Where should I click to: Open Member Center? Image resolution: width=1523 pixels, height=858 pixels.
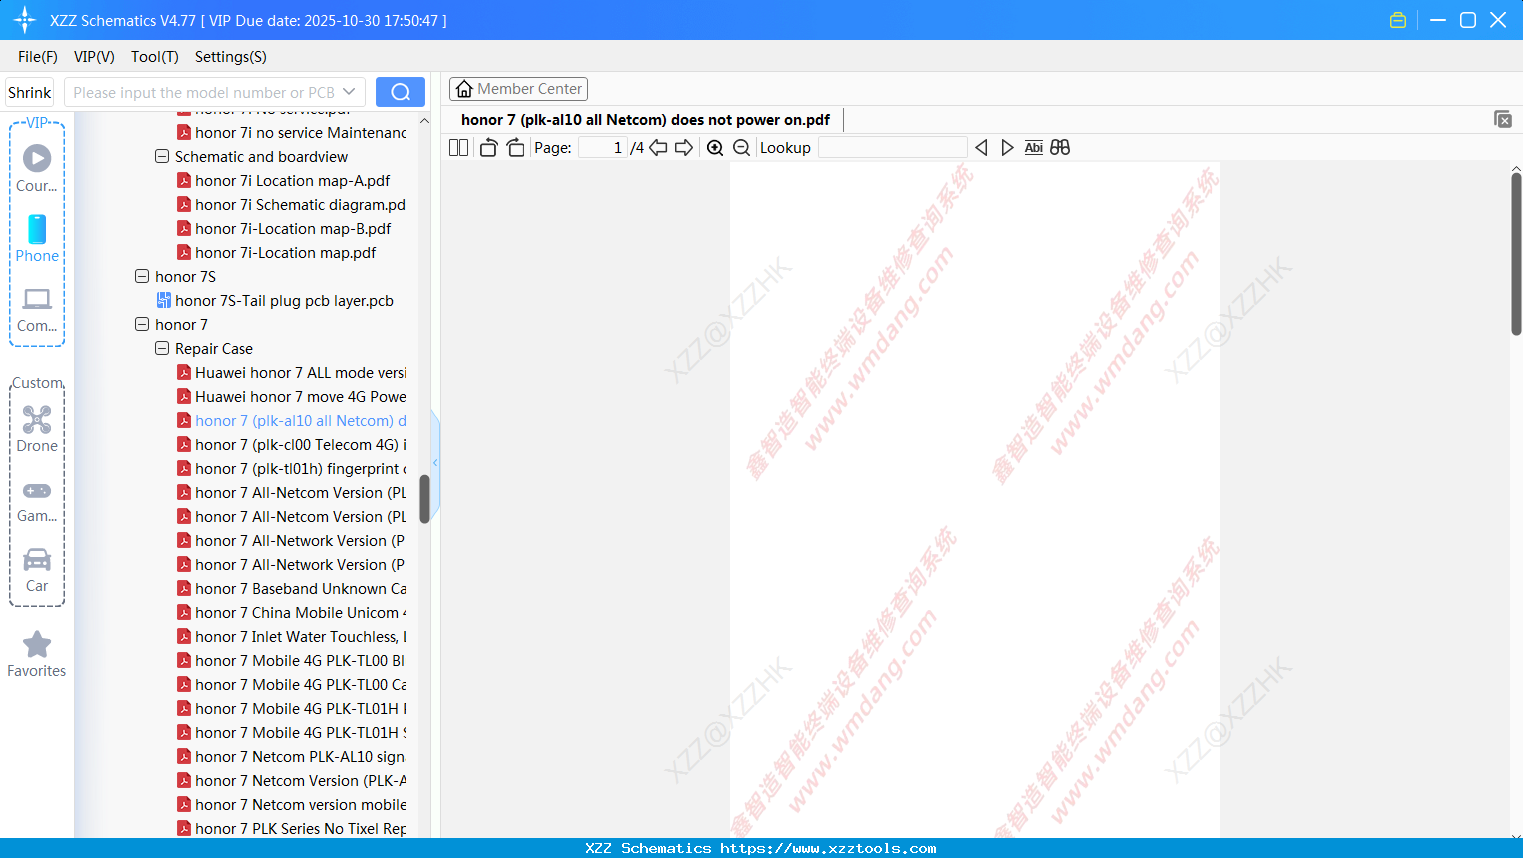518,89
